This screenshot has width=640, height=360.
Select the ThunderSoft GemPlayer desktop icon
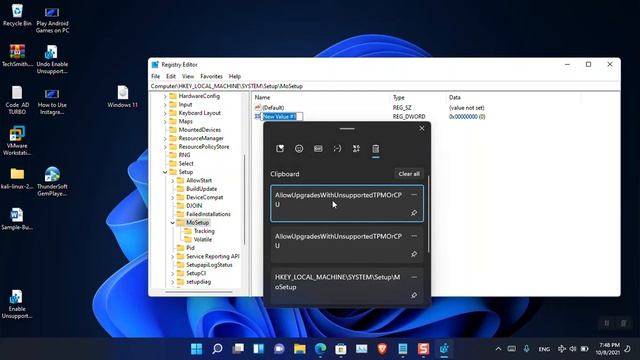[x=52, y=182]
